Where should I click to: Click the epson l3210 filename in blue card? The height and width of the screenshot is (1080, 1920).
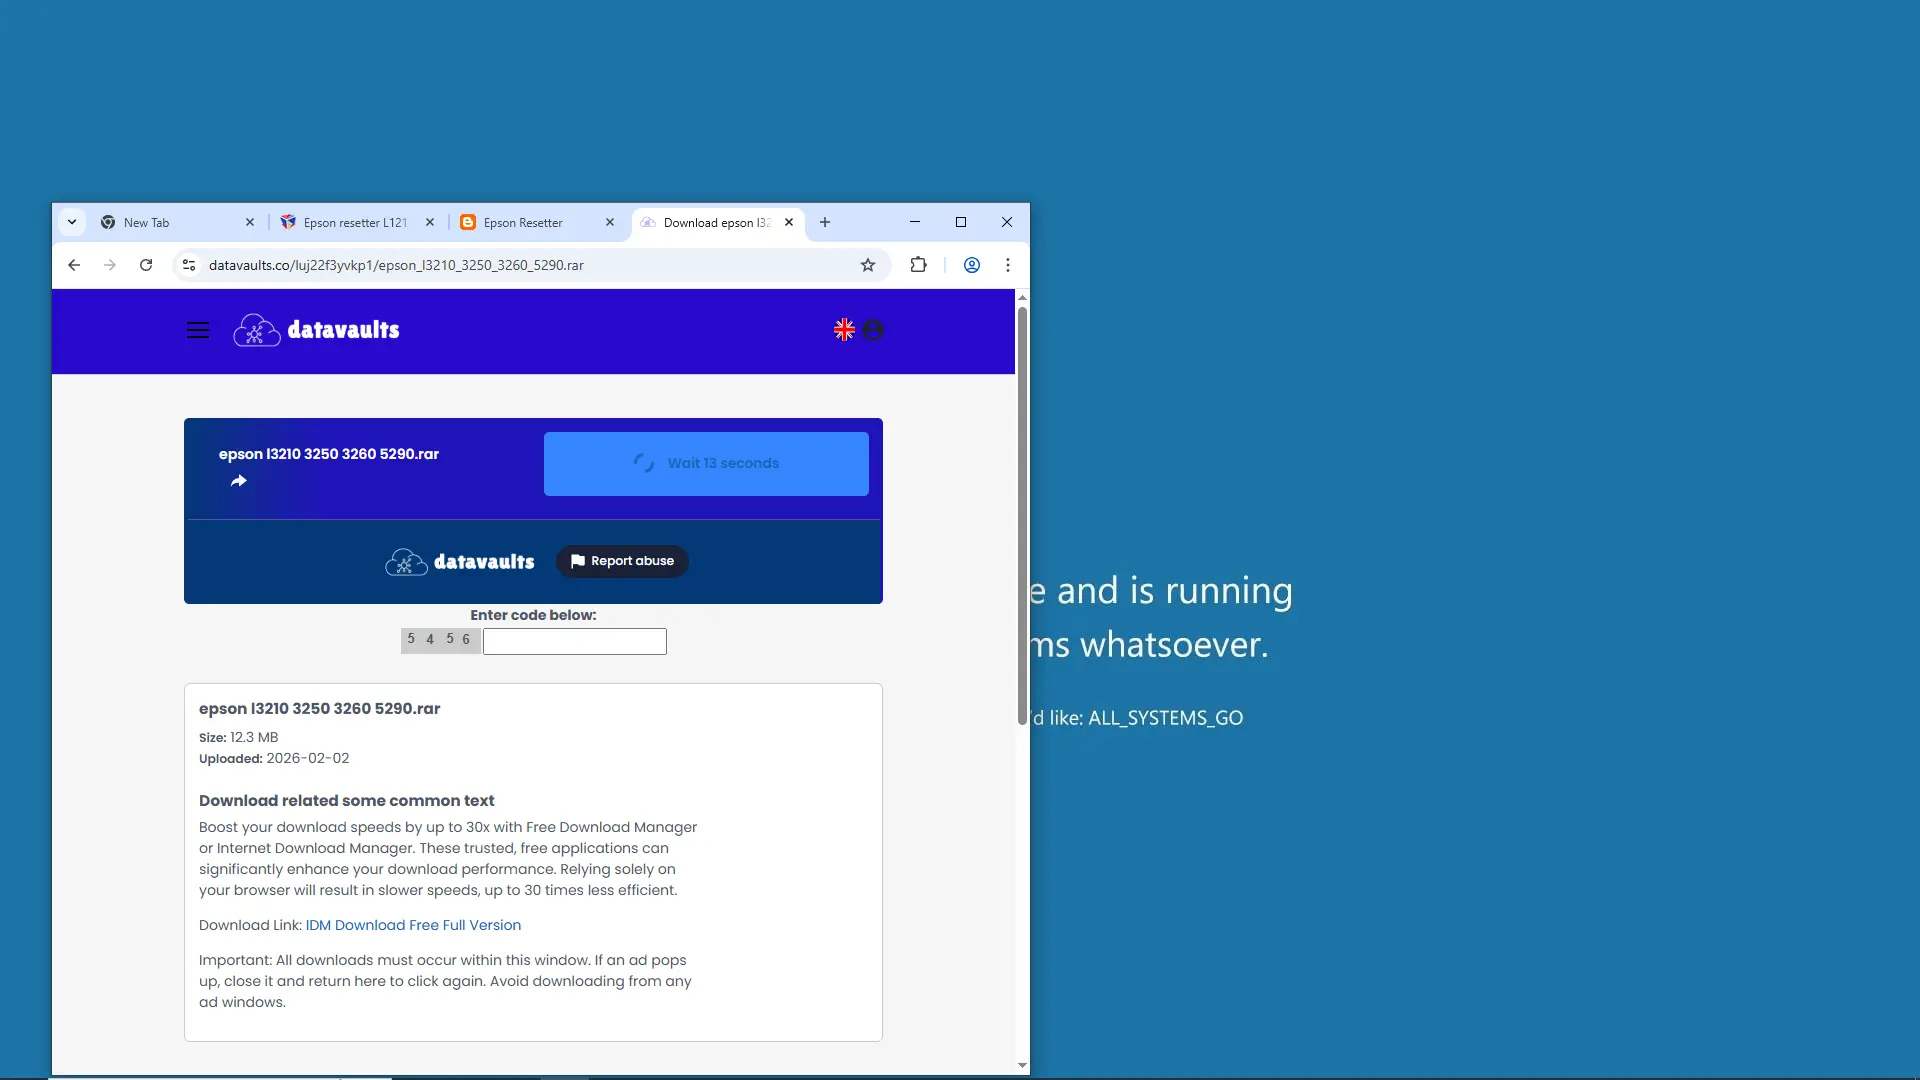point(329,454)
